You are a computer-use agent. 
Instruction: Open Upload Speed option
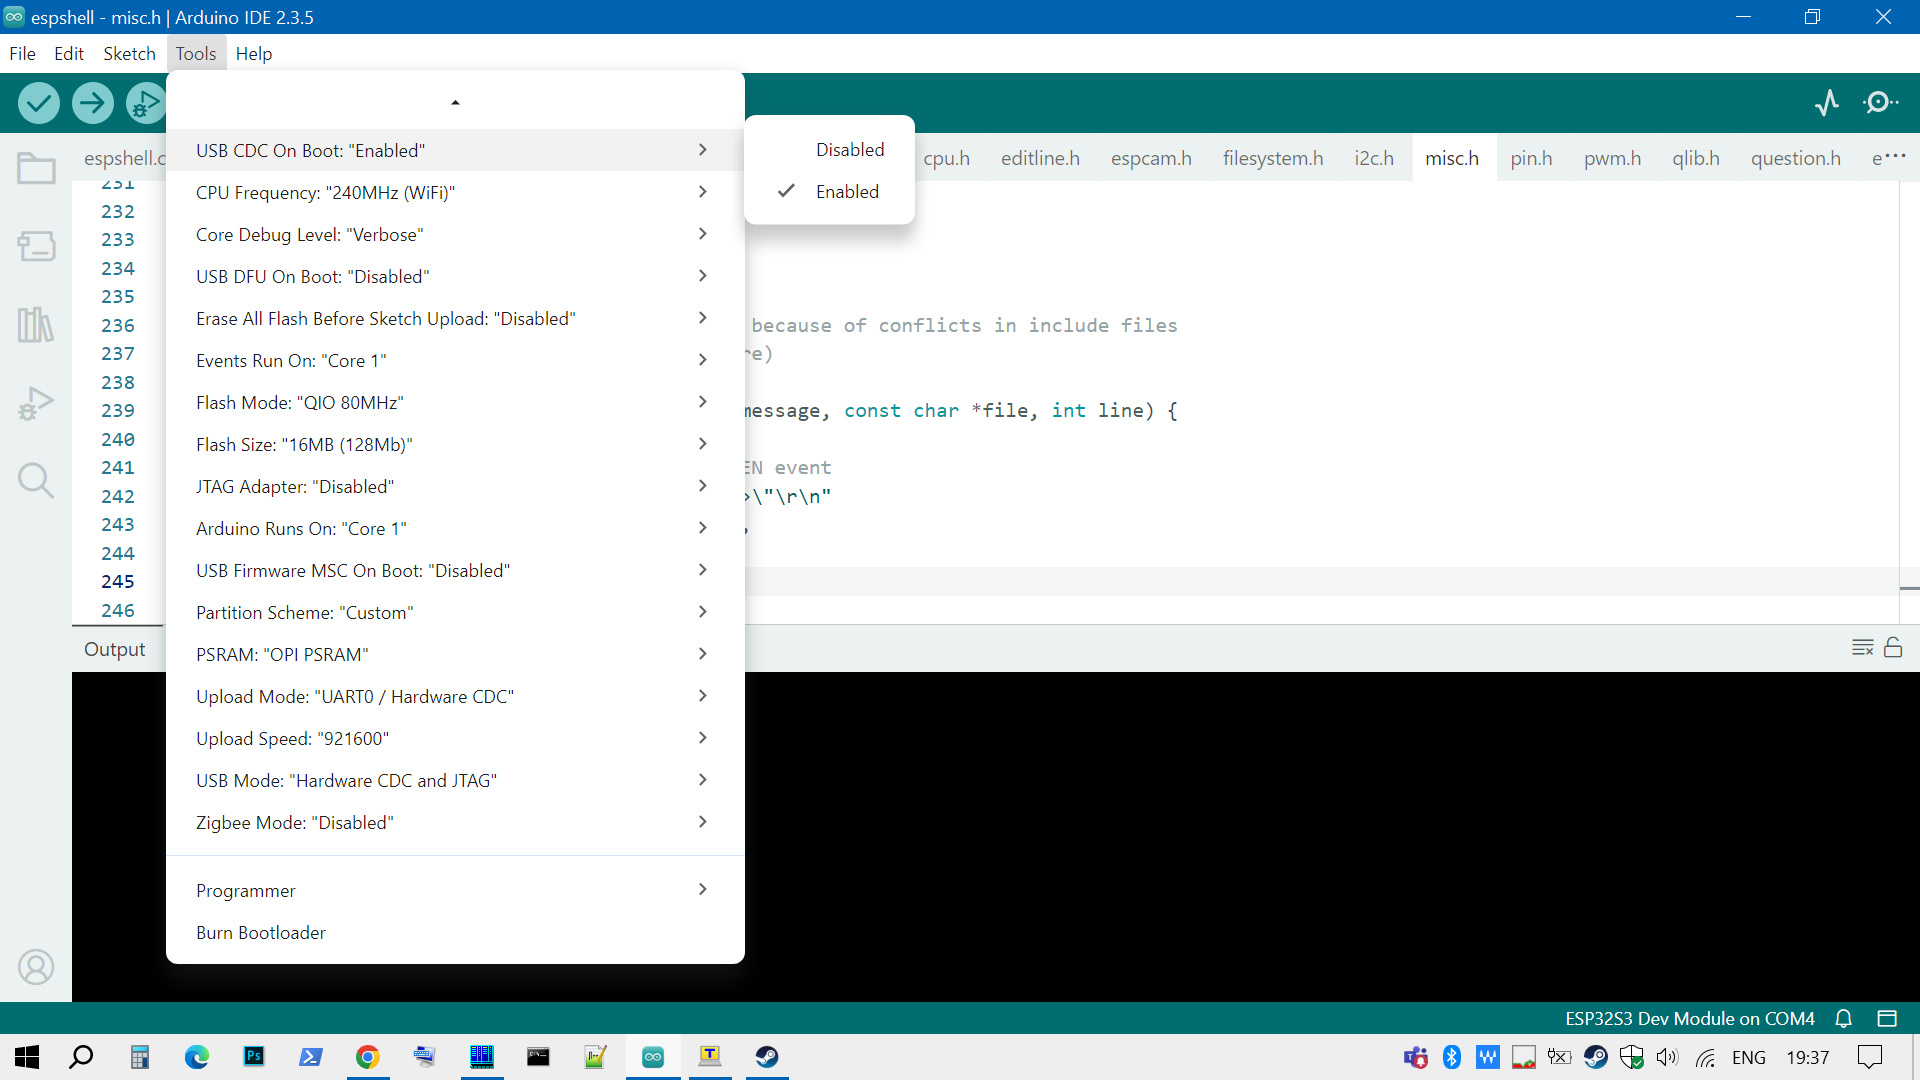[x=455, y=738]
